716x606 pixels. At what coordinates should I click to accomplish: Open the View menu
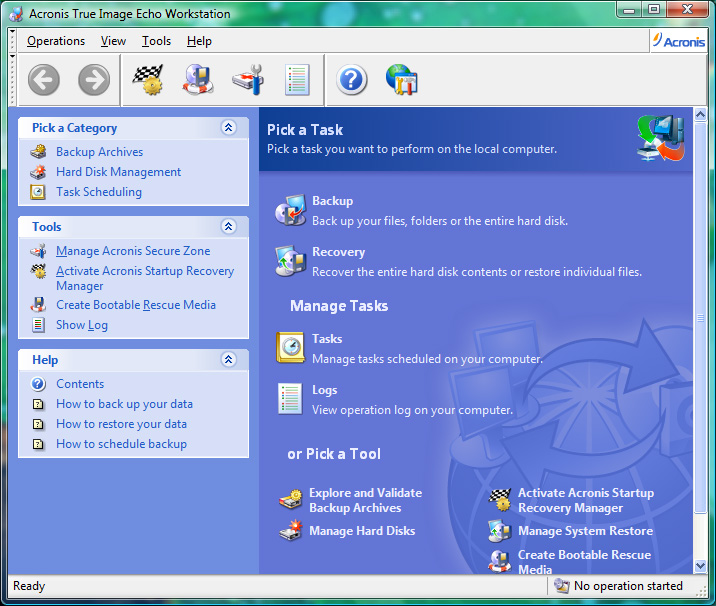coord(113,41)
